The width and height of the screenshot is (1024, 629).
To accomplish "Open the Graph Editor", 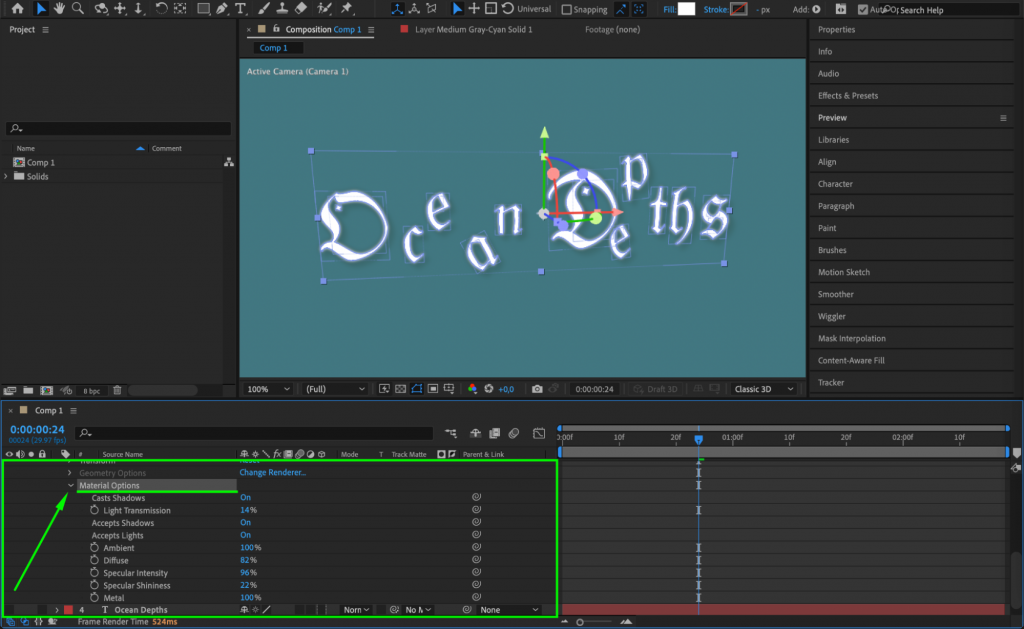I will click(x=539, y=433).
